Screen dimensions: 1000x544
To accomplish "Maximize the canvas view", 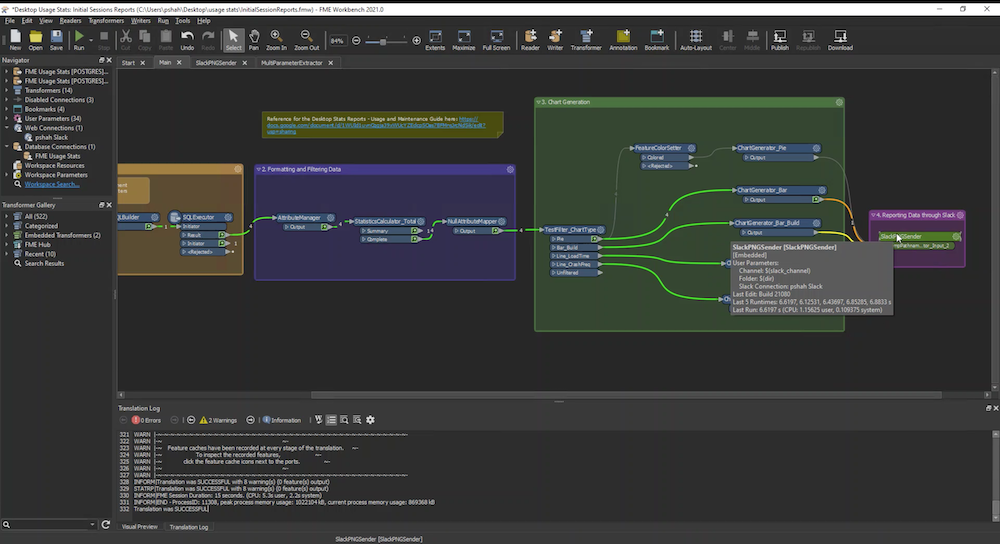I will [x=464, y=40].
